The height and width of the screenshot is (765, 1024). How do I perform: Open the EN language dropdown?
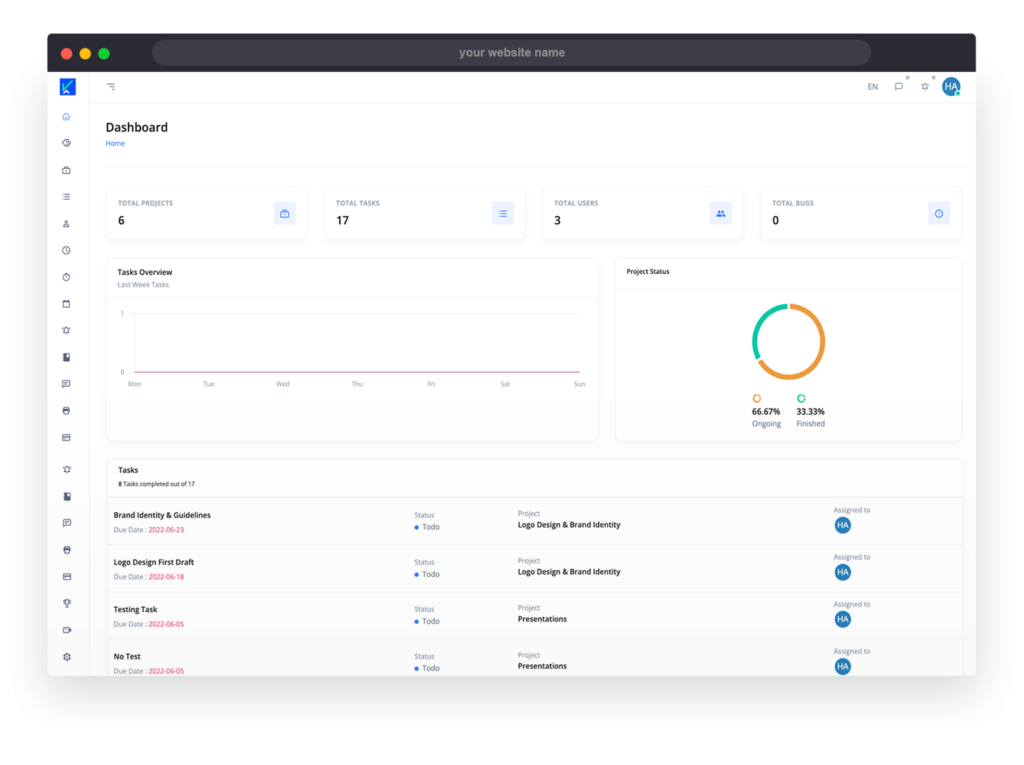pos(872,87)
